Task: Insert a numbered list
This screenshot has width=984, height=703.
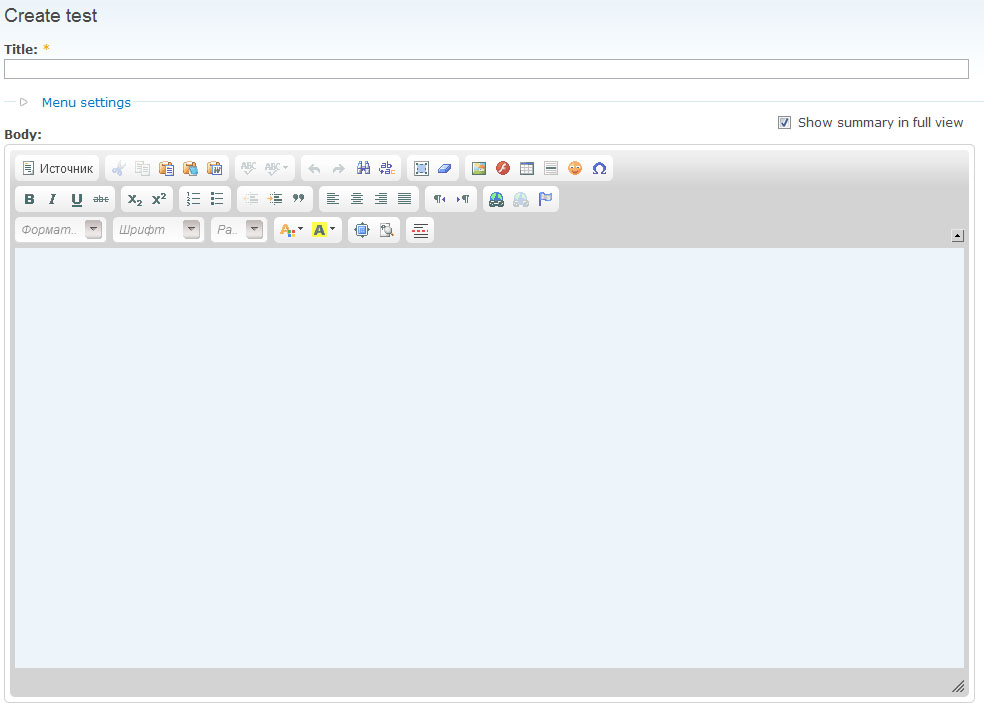Action: 193,199
